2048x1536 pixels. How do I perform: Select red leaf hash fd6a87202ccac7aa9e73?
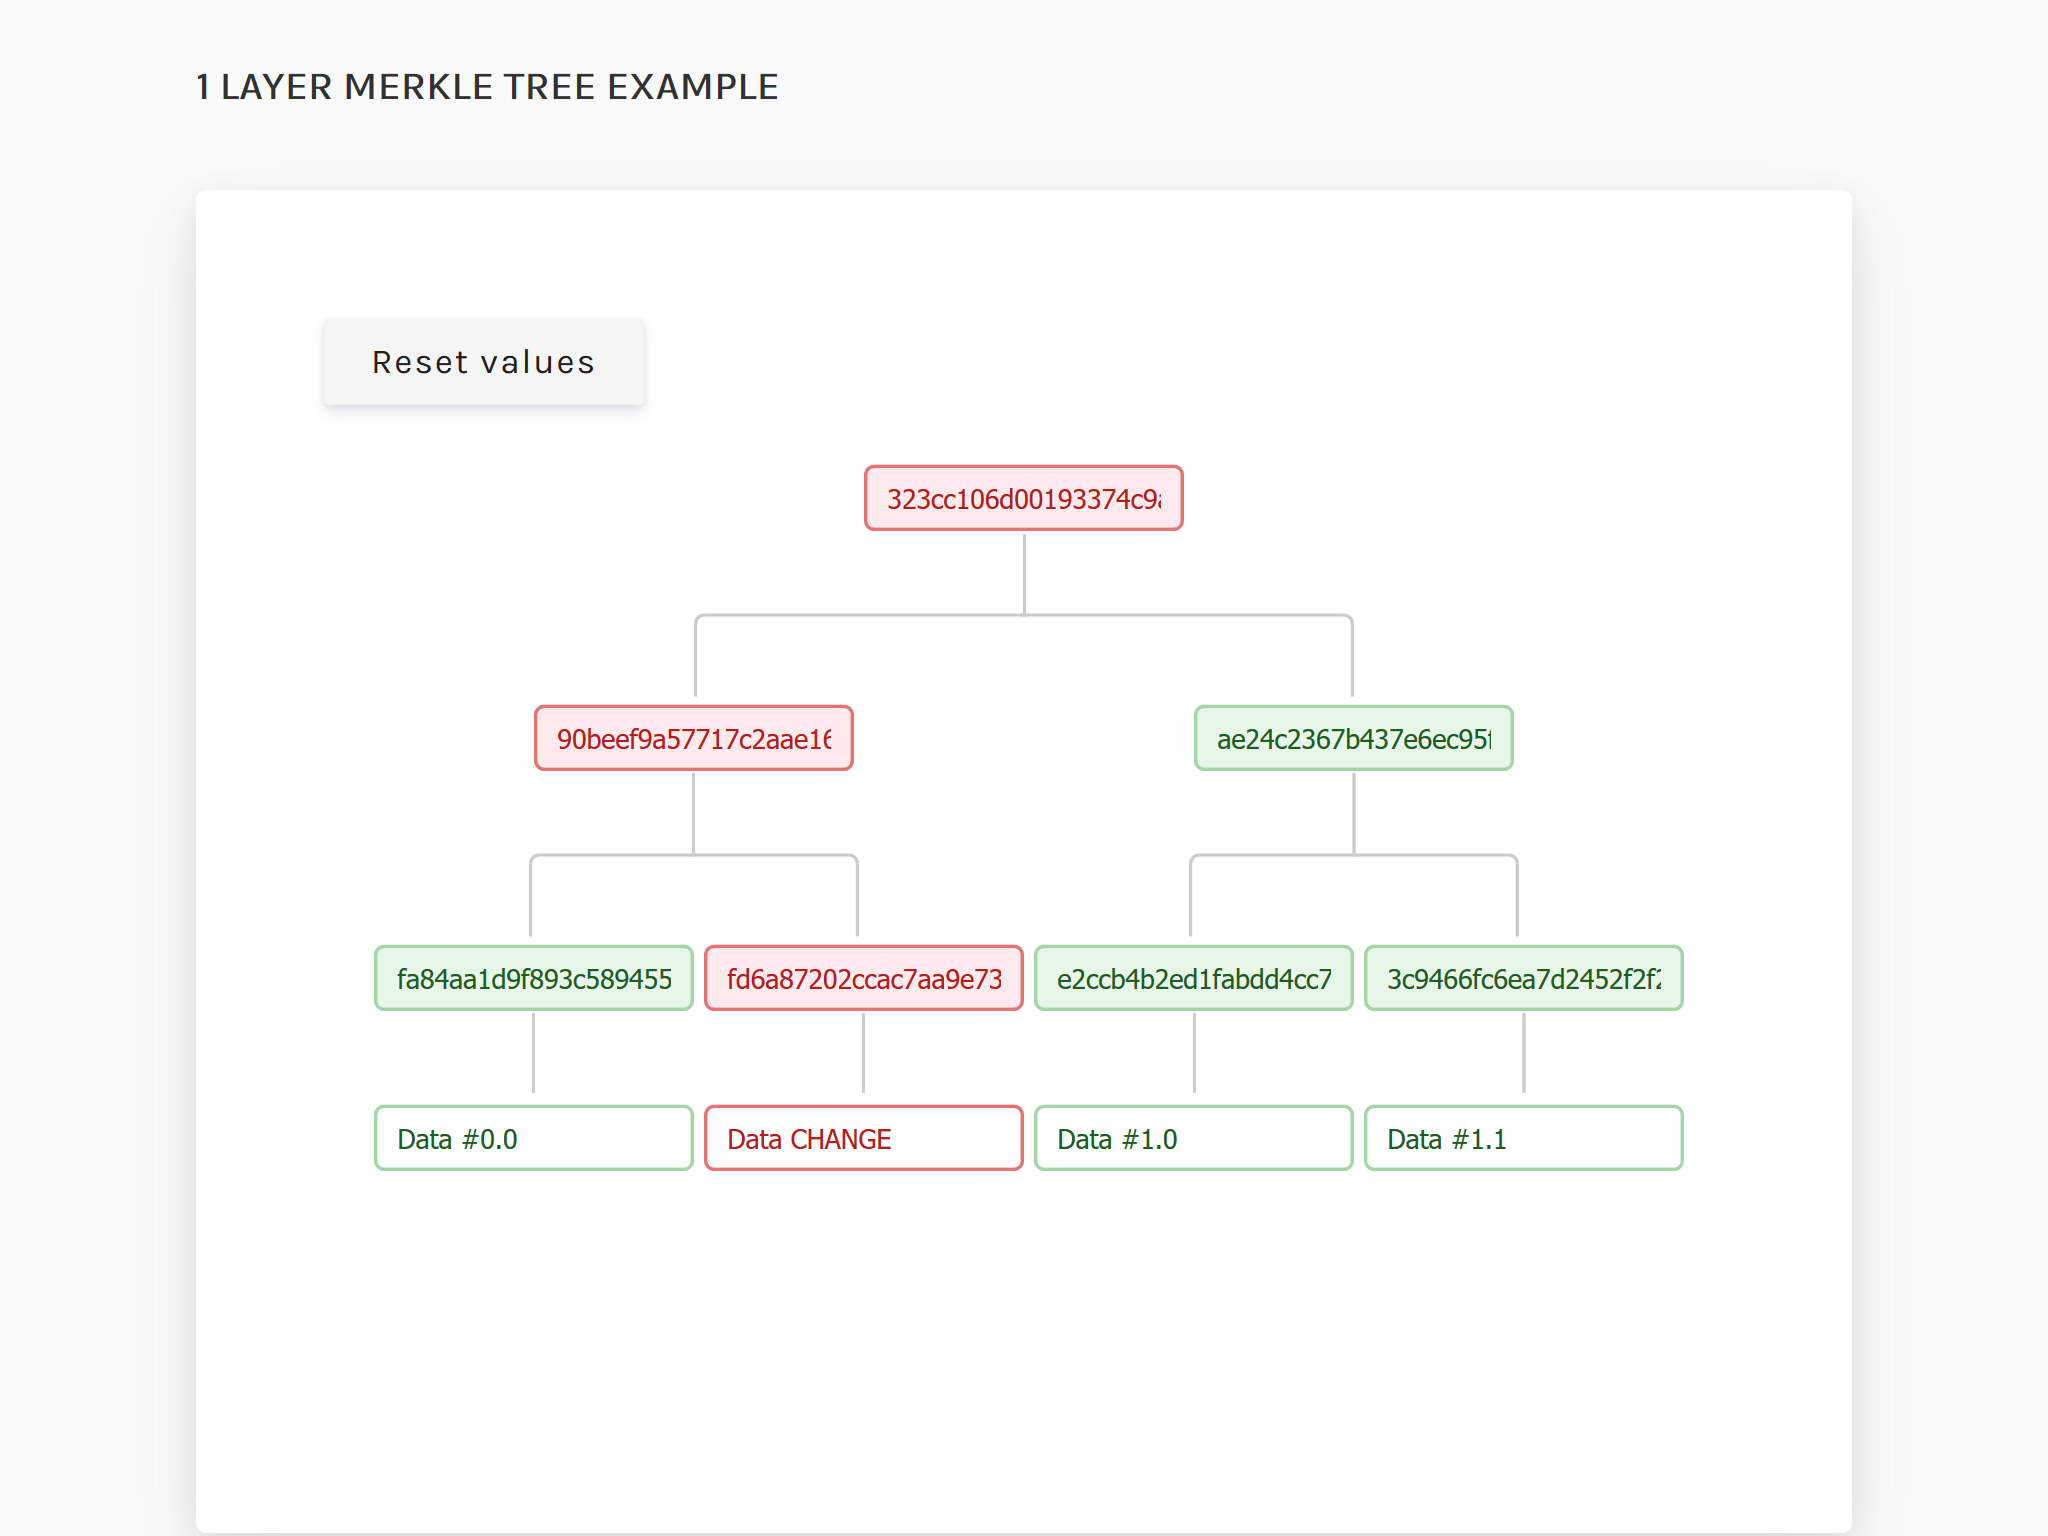click(863, 978)
